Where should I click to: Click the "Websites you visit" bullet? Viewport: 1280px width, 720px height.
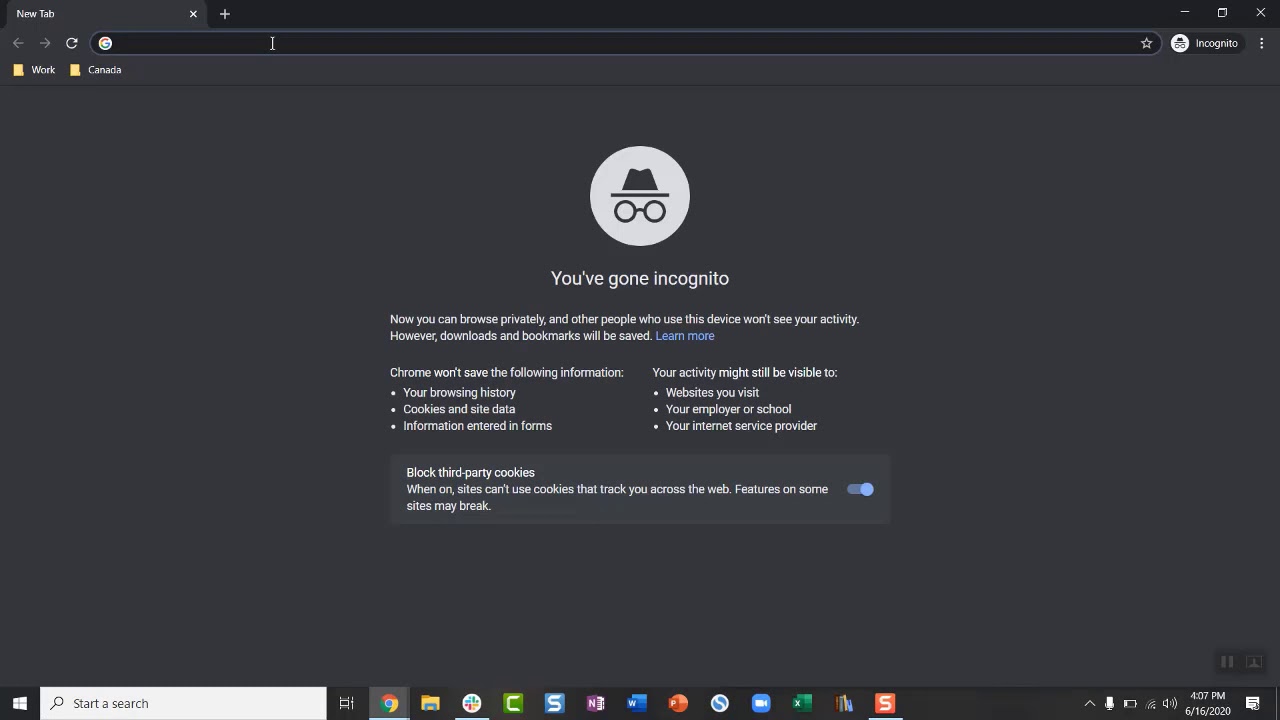click(x=712, y=393)
